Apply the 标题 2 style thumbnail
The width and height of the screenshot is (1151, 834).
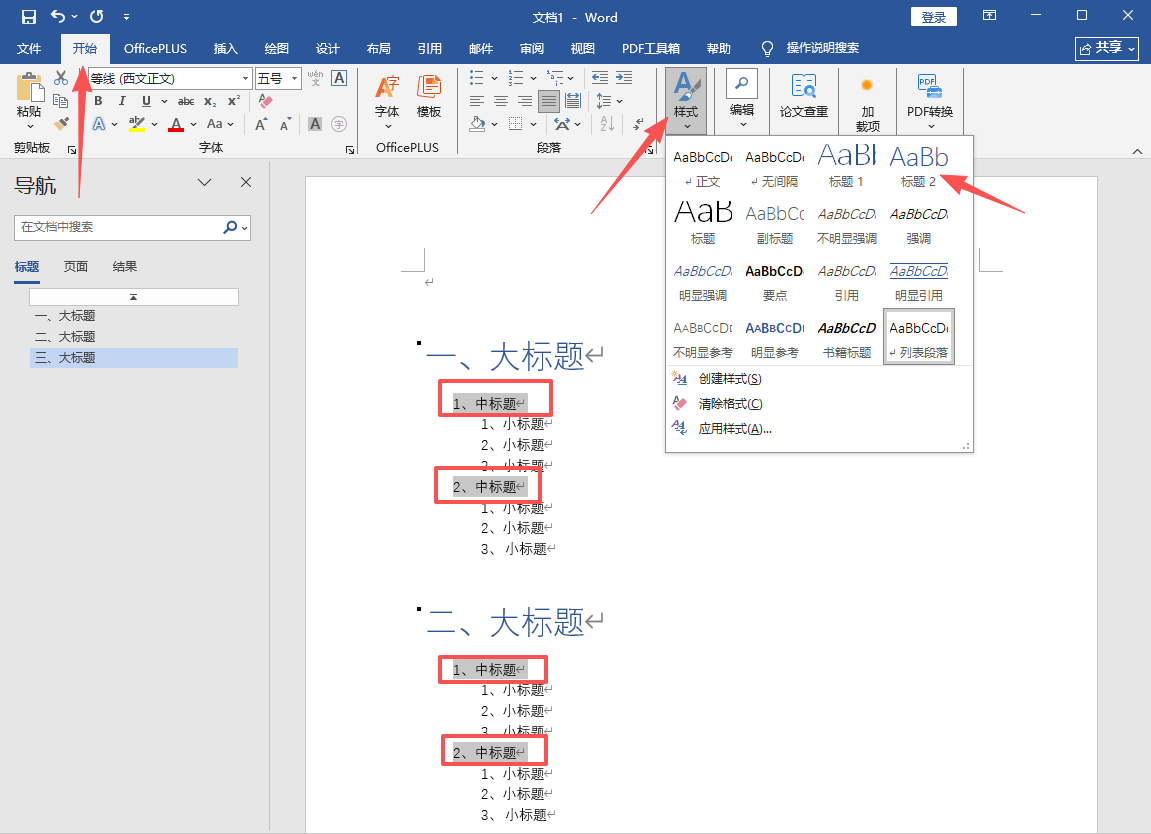click(x=918, y=165)
